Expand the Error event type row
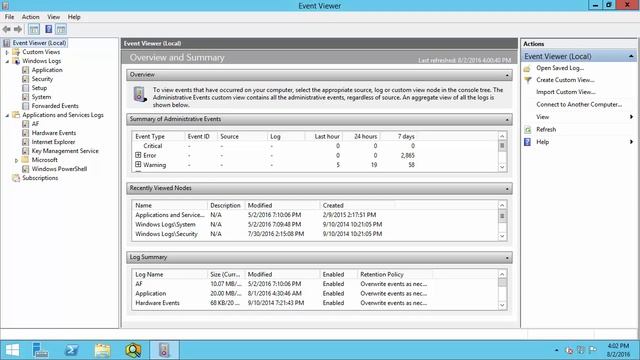The width and height of the screenshot is (640, 360). (138, 155)
